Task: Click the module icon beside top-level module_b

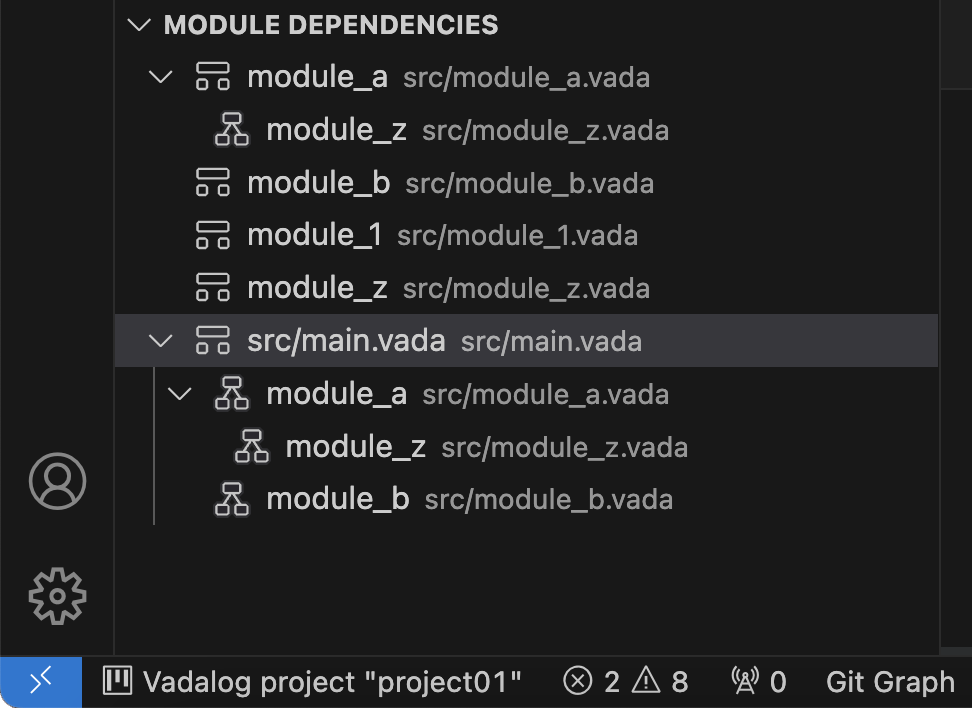Action: 213,182
